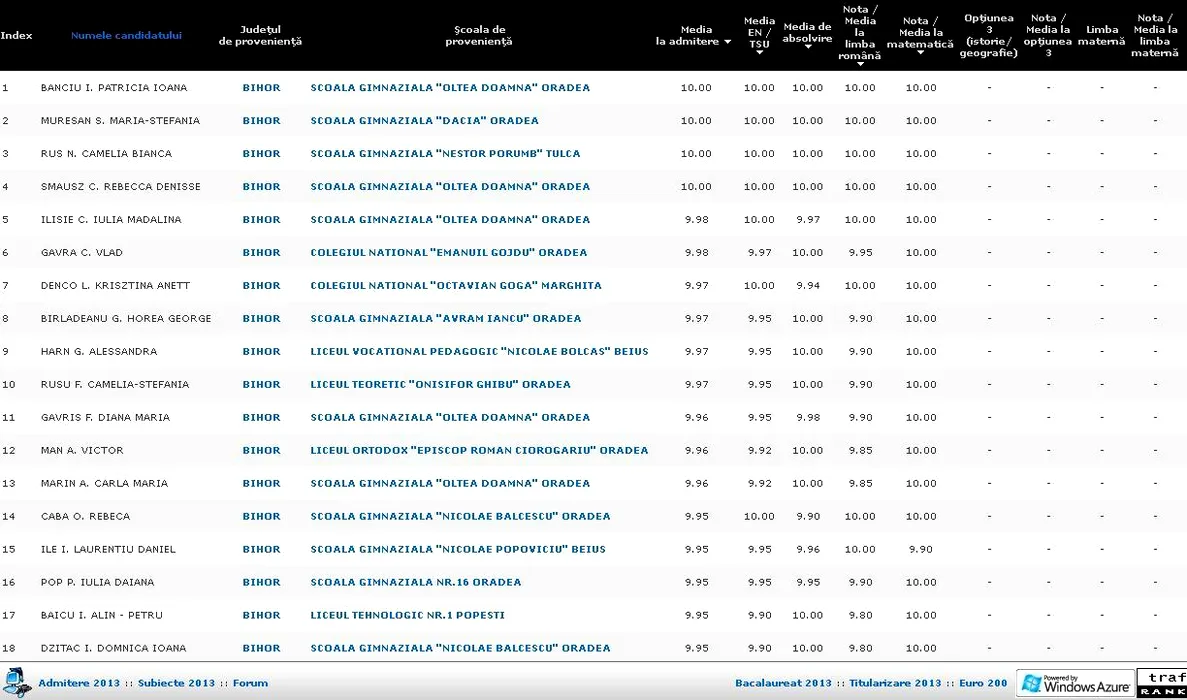
Task: Open Liceul Tehnologic Nr.1 Popesti link
Action: [x=407, y=616]
